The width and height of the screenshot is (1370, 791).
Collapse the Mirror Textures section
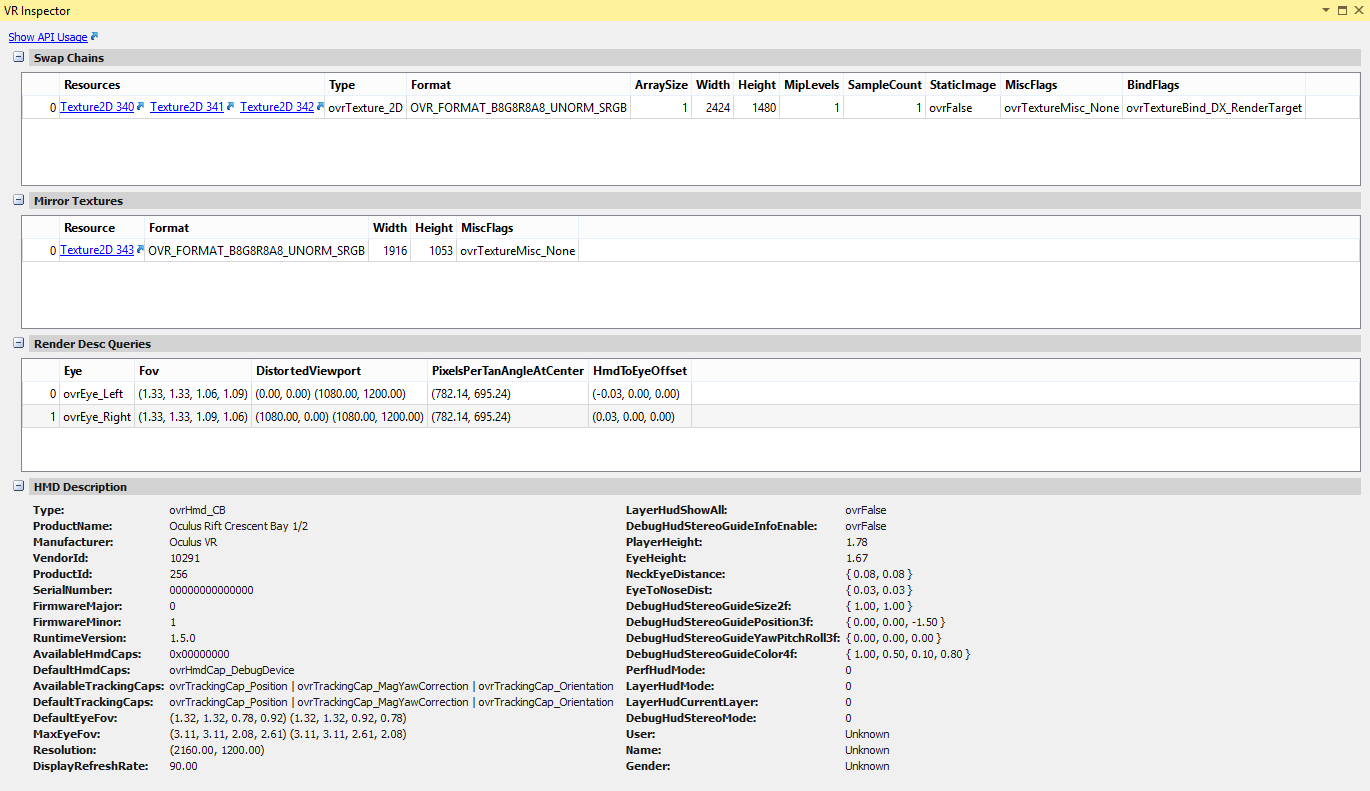point(19,201)
